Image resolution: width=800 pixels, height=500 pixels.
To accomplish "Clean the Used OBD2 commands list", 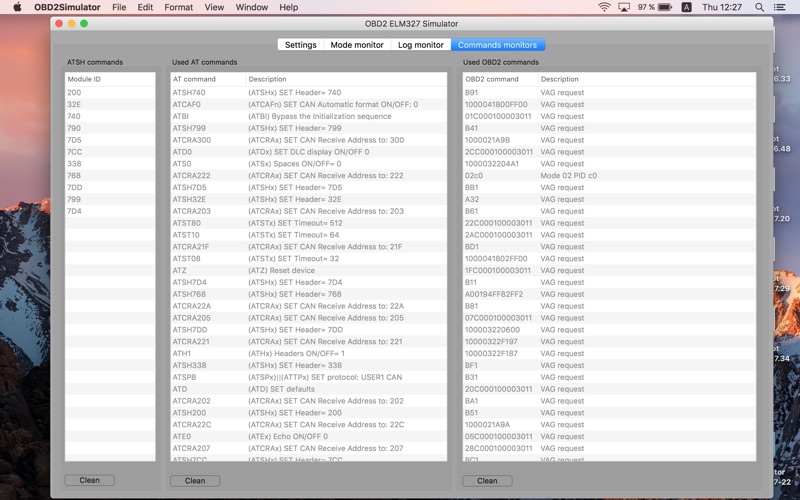I will 487,481.
